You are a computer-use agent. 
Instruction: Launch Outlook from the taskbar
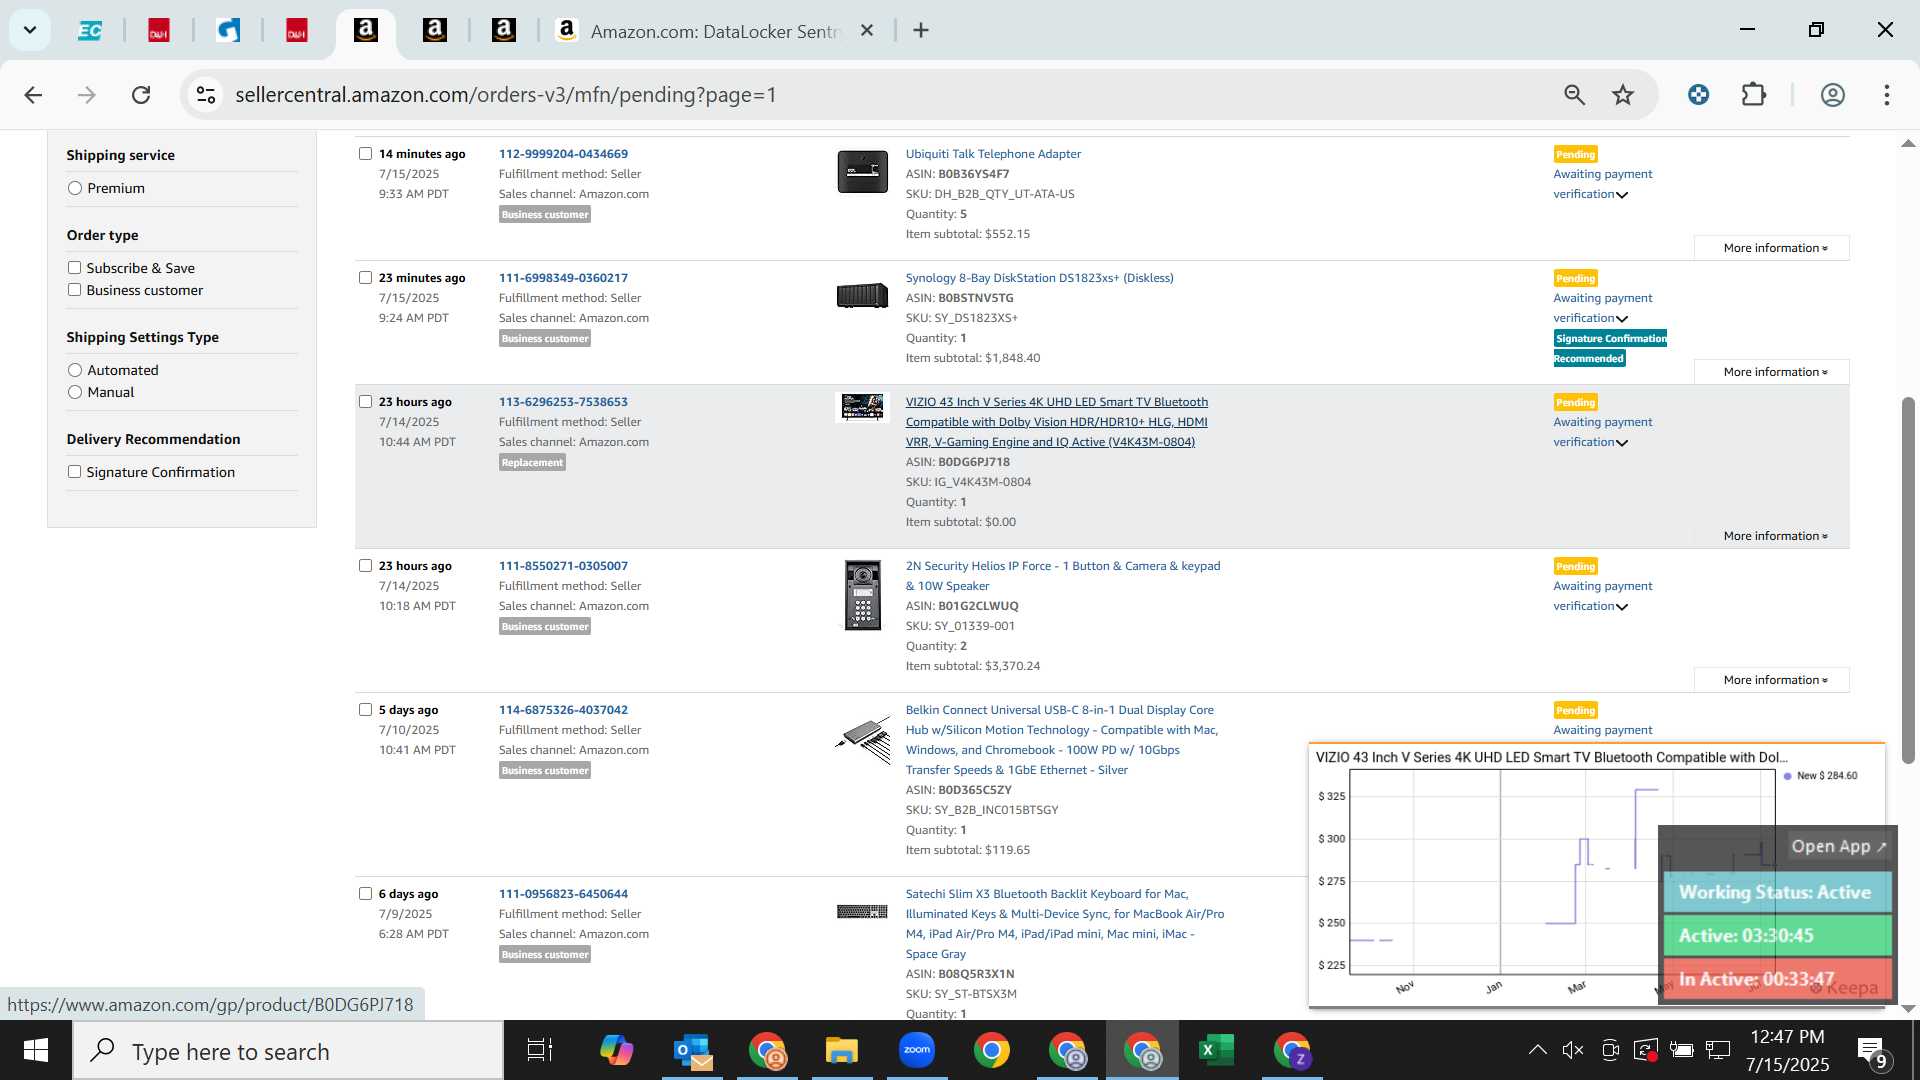pyautogui.click(x=692, y=1051)
